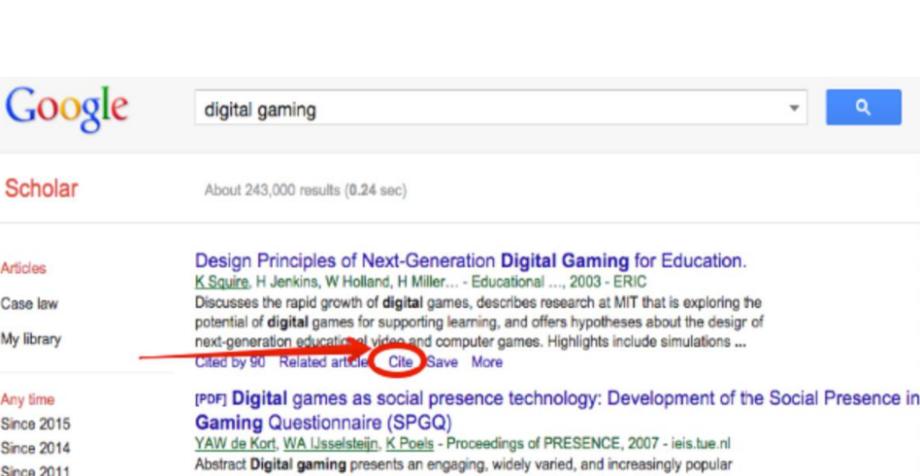Filter results Since 2015

(35, 424)
